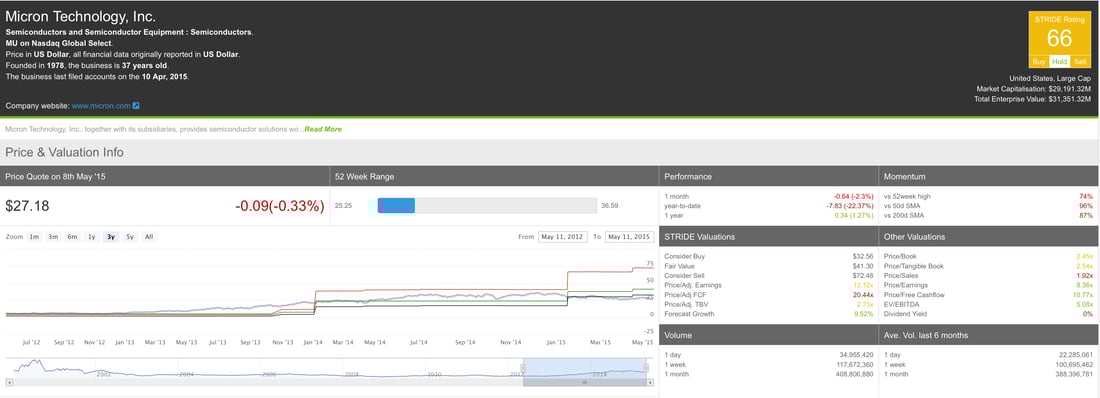Click the Price/Sales value 1.92x

coord(1085,276)
